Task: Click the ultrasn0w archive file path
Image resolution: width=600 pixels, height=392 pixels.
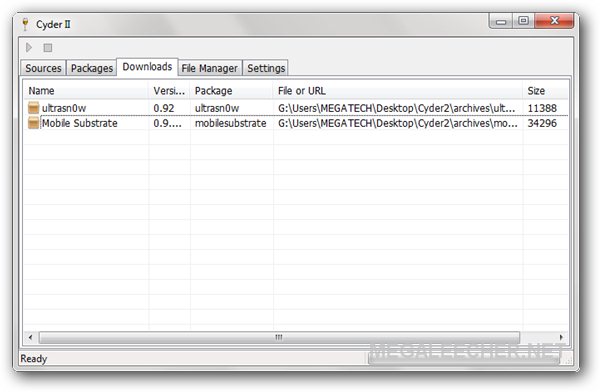Action: 396,108
